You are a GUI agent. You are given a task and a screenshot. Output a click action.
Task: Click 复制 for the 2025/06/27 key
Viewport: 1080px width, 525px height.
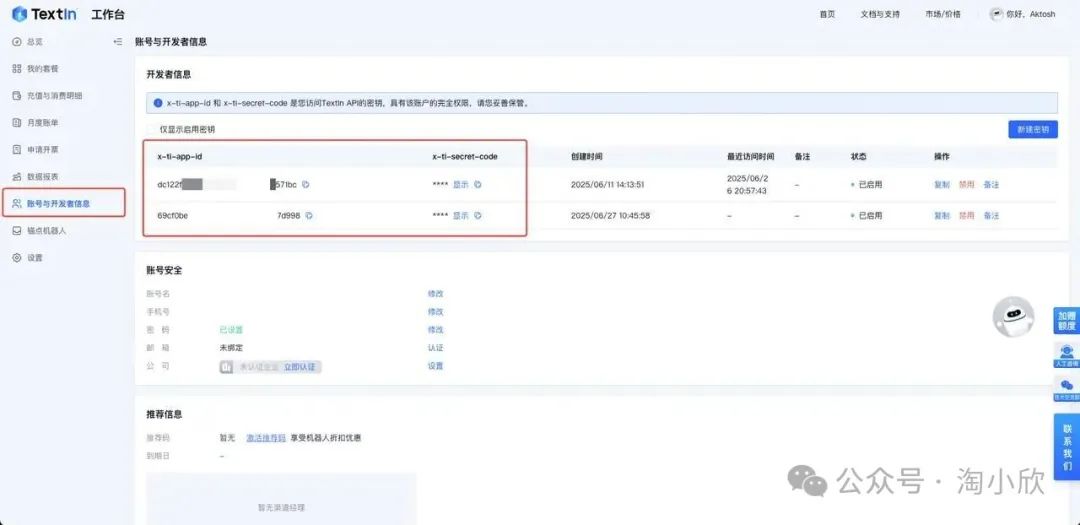tap(942, 216)
